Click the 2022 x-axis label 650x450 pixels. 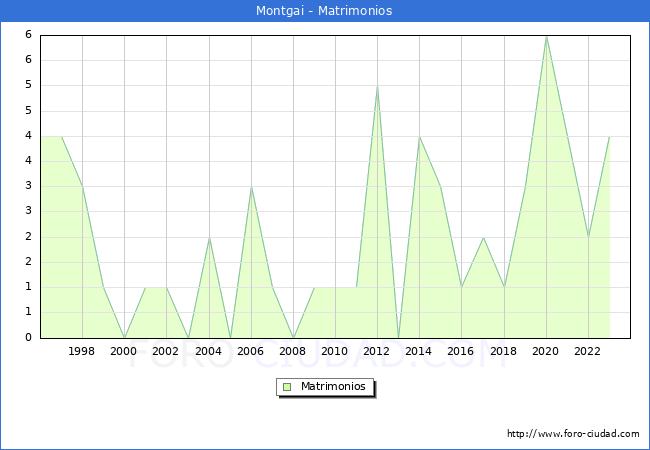click(587, 351)
